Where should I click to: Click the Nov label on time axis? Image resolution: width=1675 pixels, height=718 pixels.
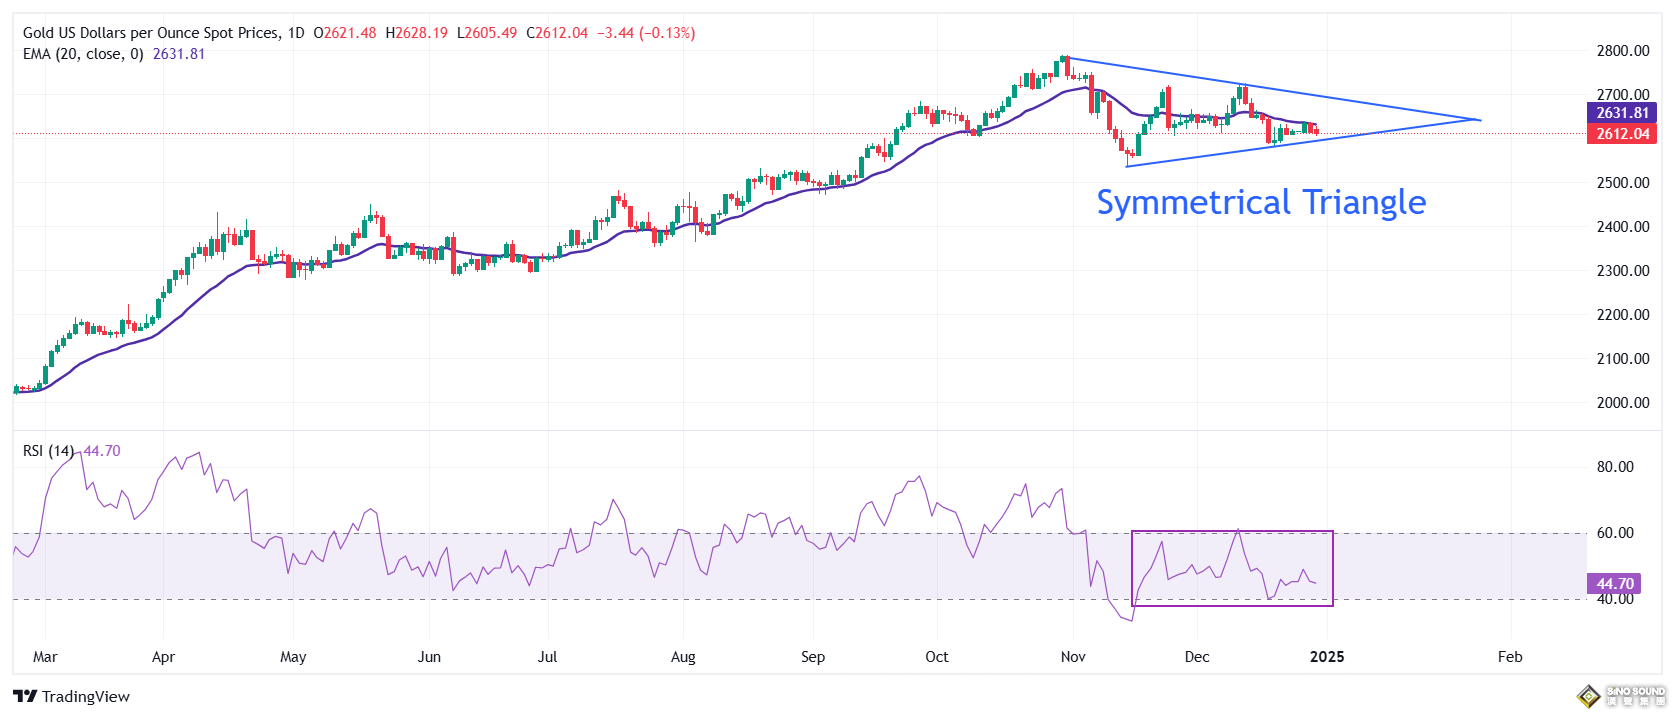[1073, 657]
